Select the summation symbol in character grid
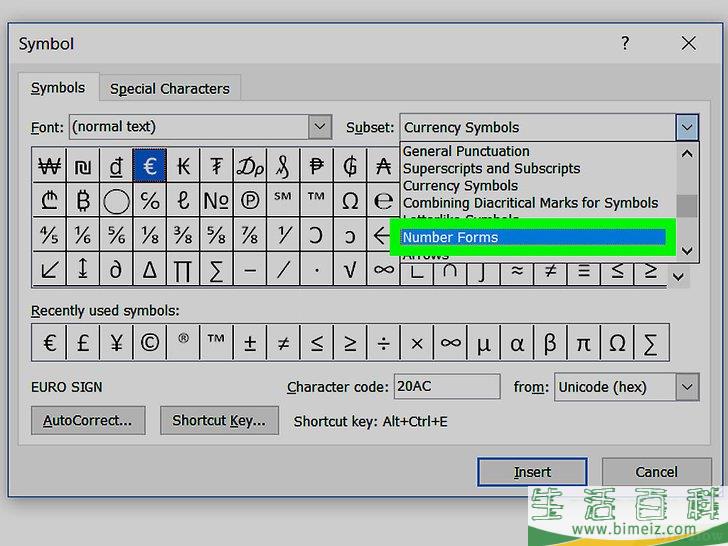Viewport: 728px width, 546px height. [x=216, y=270]
